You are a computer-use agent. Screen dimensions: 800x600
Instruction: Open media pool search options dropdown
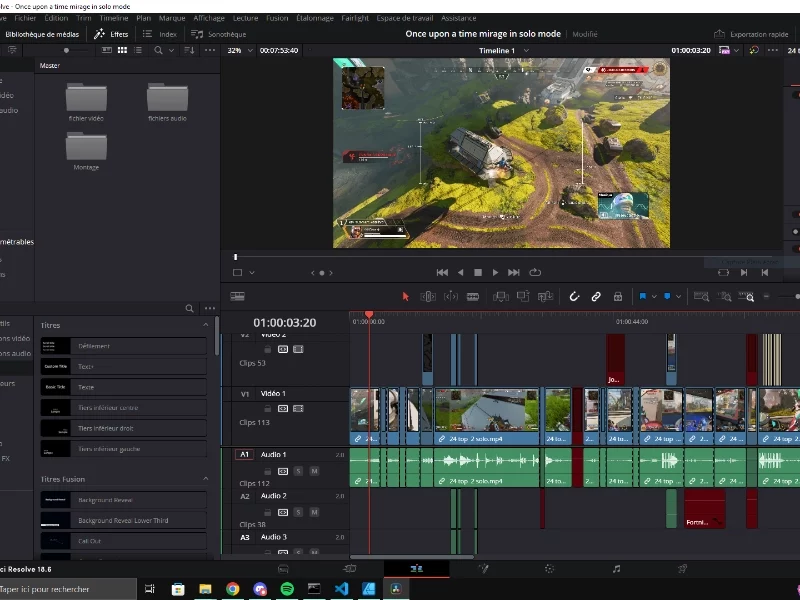click(x=171, y=51)
